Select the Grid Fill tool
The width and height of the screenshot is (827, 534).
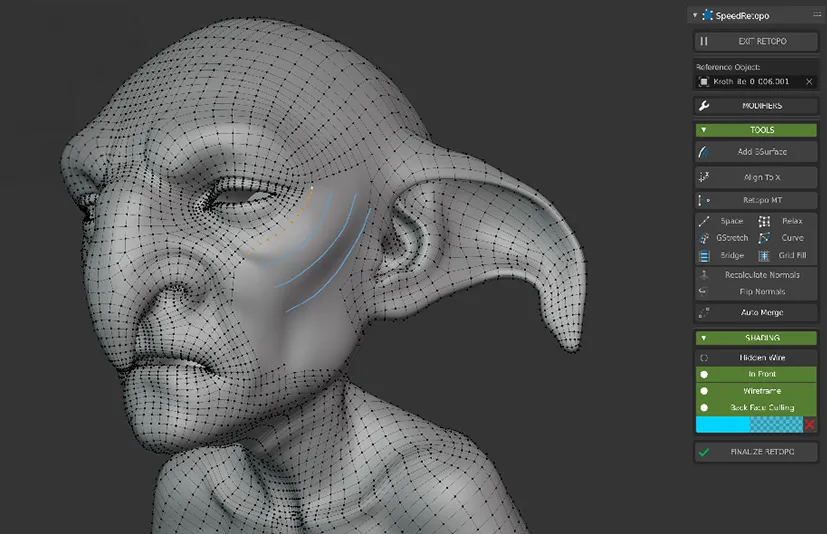point(786,255)
